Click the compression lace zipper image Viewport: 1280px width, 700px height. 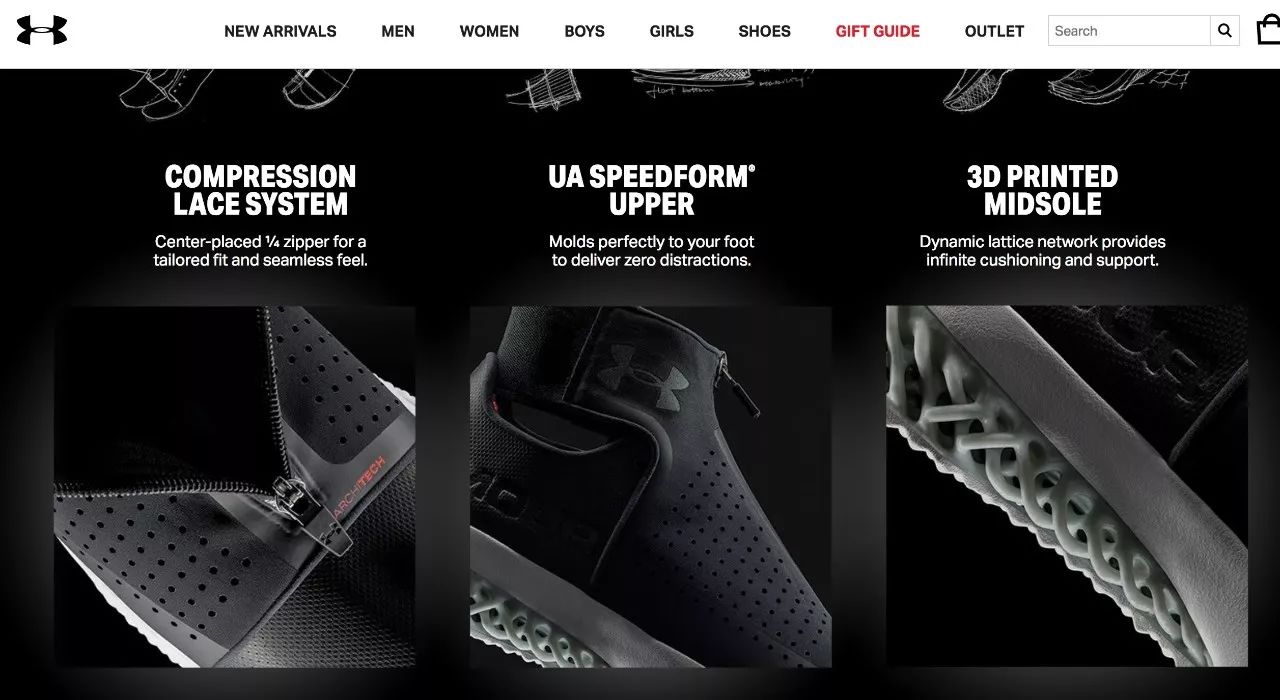(x=235, y=486)
